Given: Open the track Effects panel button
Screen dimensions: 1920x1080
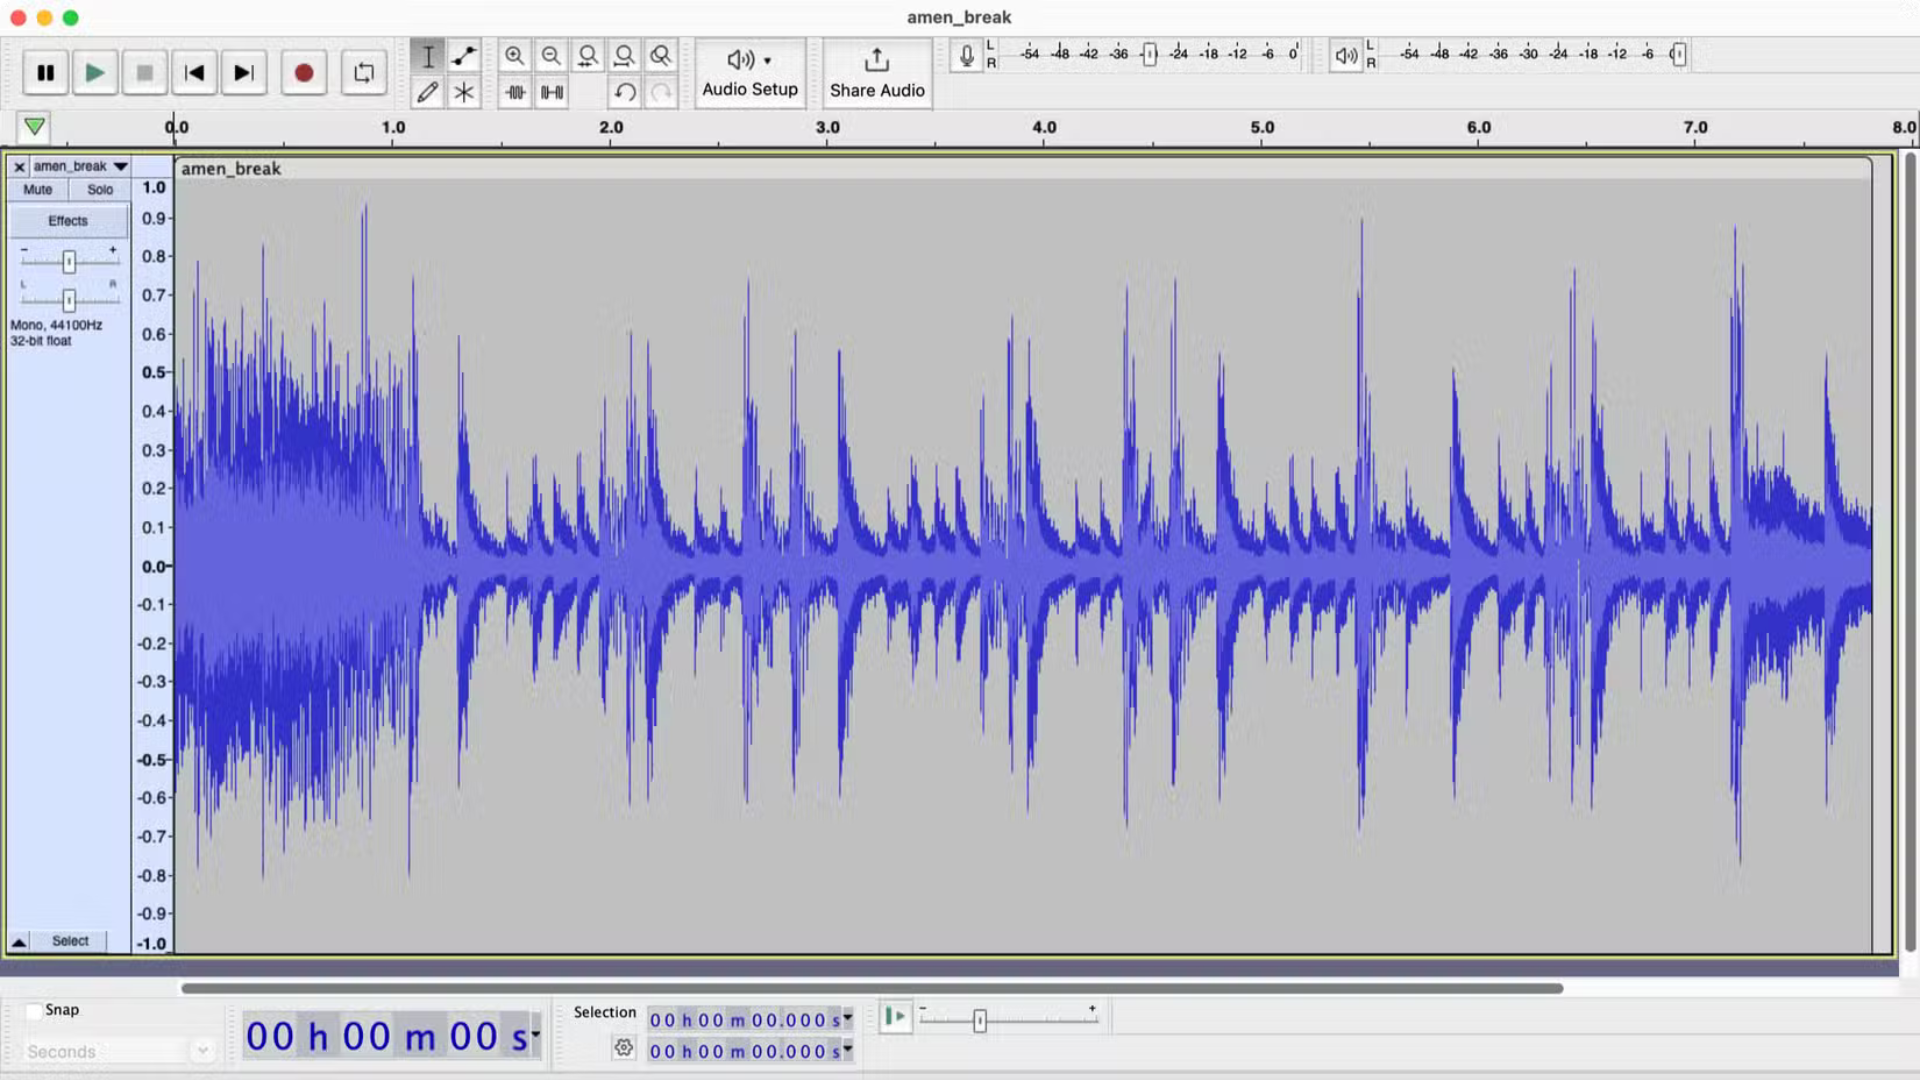Looking at the screenshot, I should (68, 220).
